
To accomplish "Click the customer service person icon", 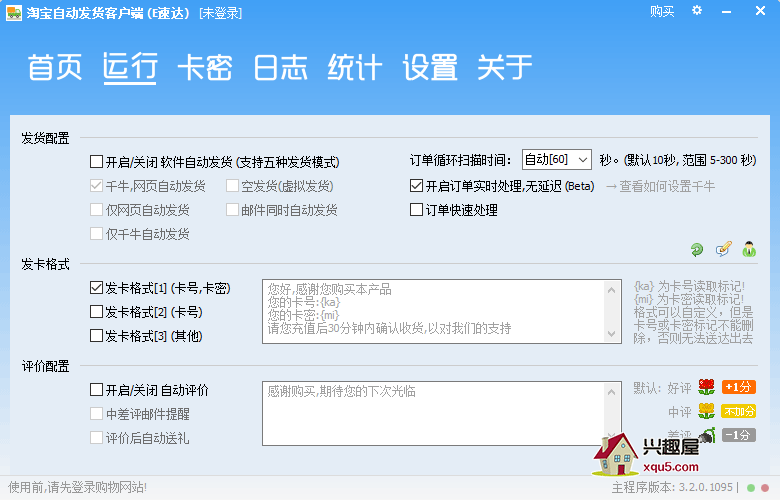I will [749, 249].
